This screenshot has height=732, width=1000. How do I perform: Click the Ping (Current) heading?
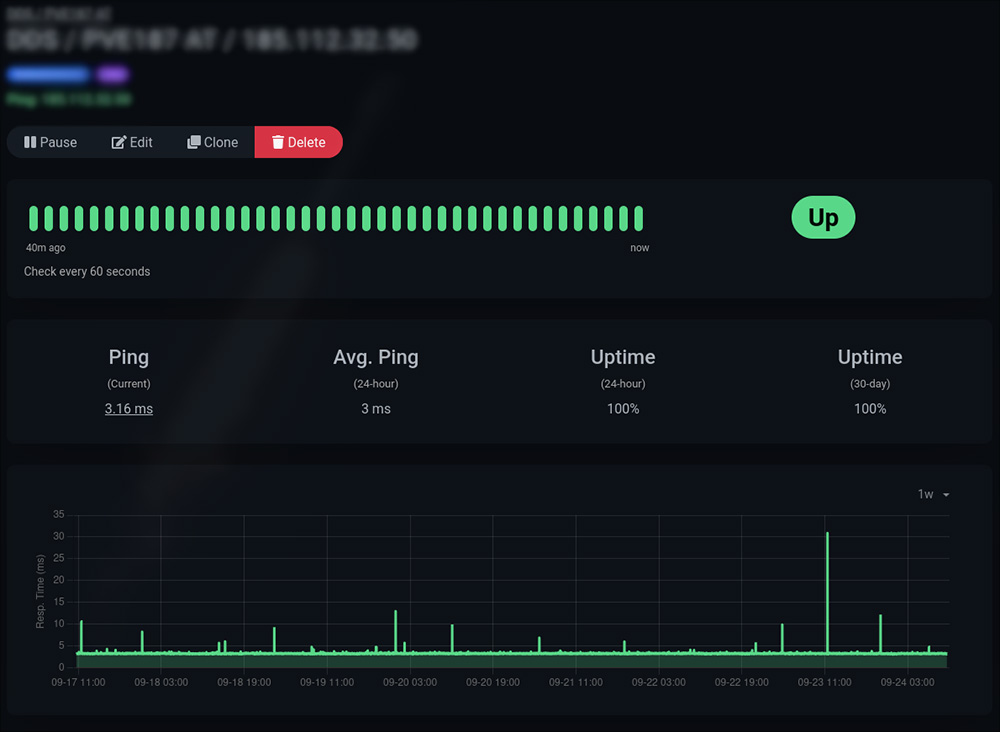tap(129, 357)
